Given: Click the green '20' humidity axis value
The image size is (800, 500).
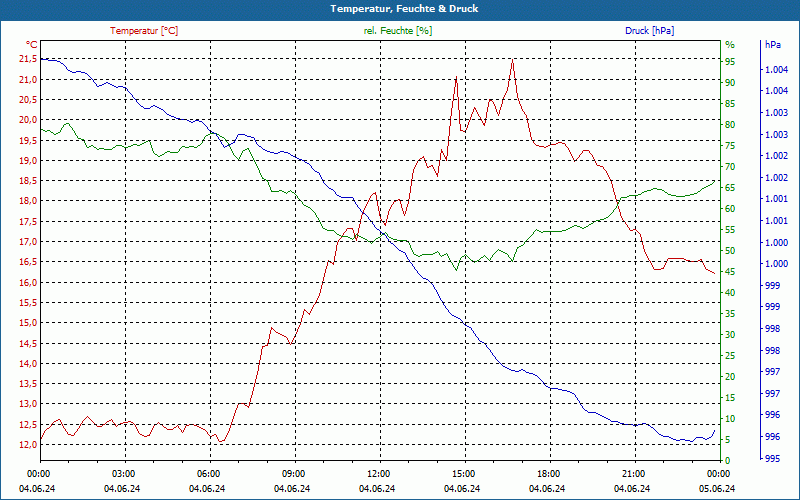Looking at the screenshot, I should click(x=730, y=377).
